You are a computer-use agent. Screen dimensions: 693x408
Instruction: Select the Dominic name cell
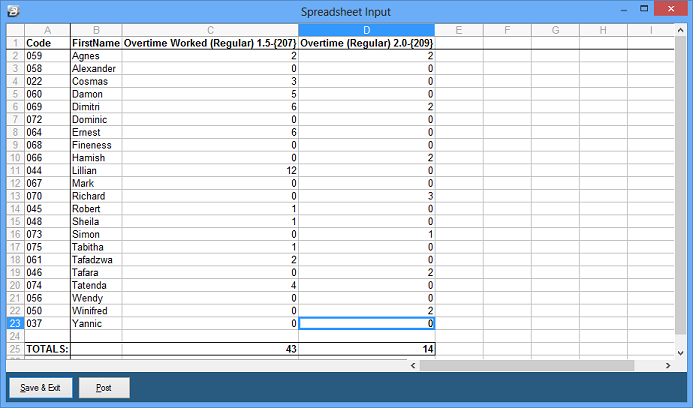[96, 120]
